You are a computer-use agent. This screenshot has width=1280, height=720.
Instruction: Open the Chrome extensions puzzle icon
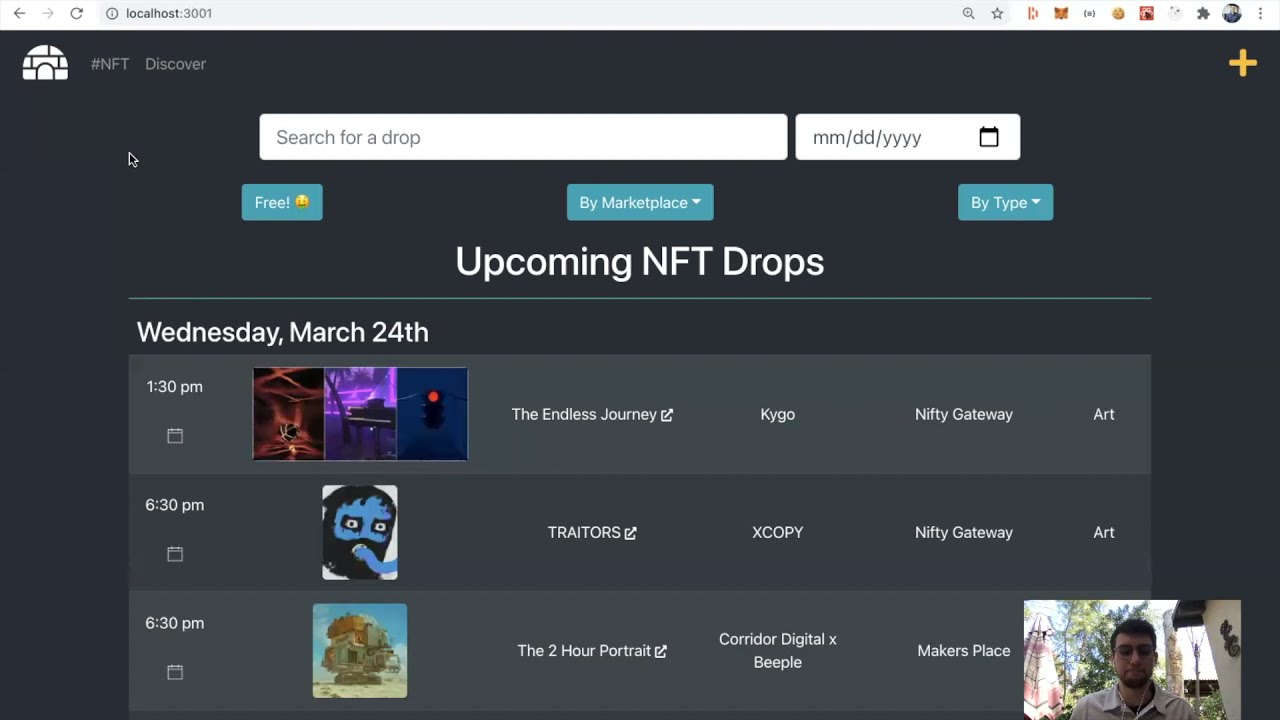pyautogui.click(x=1203, y=13)
